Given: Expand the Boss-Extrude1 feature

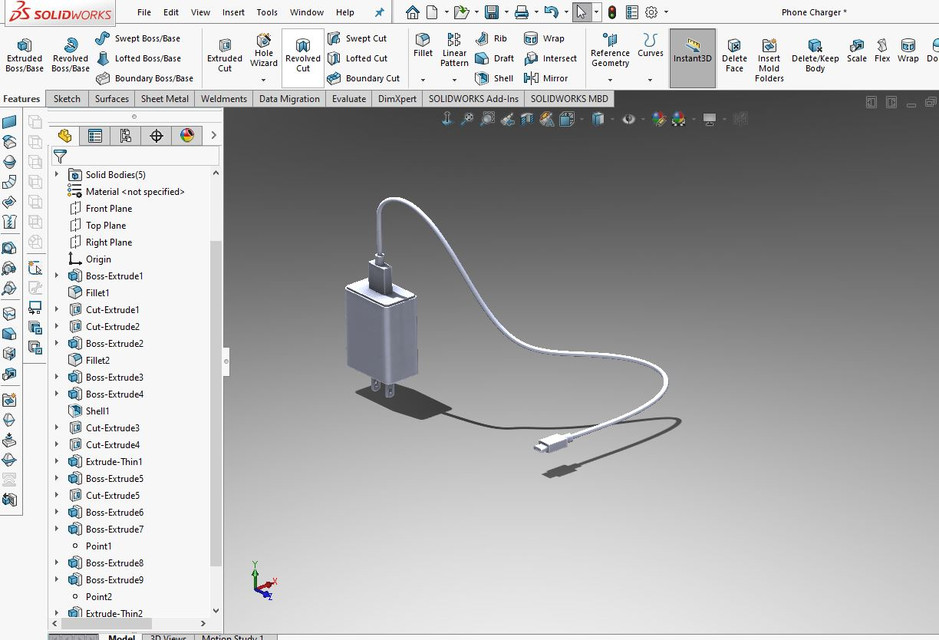Looking at the screenshot, I should 58,275.
